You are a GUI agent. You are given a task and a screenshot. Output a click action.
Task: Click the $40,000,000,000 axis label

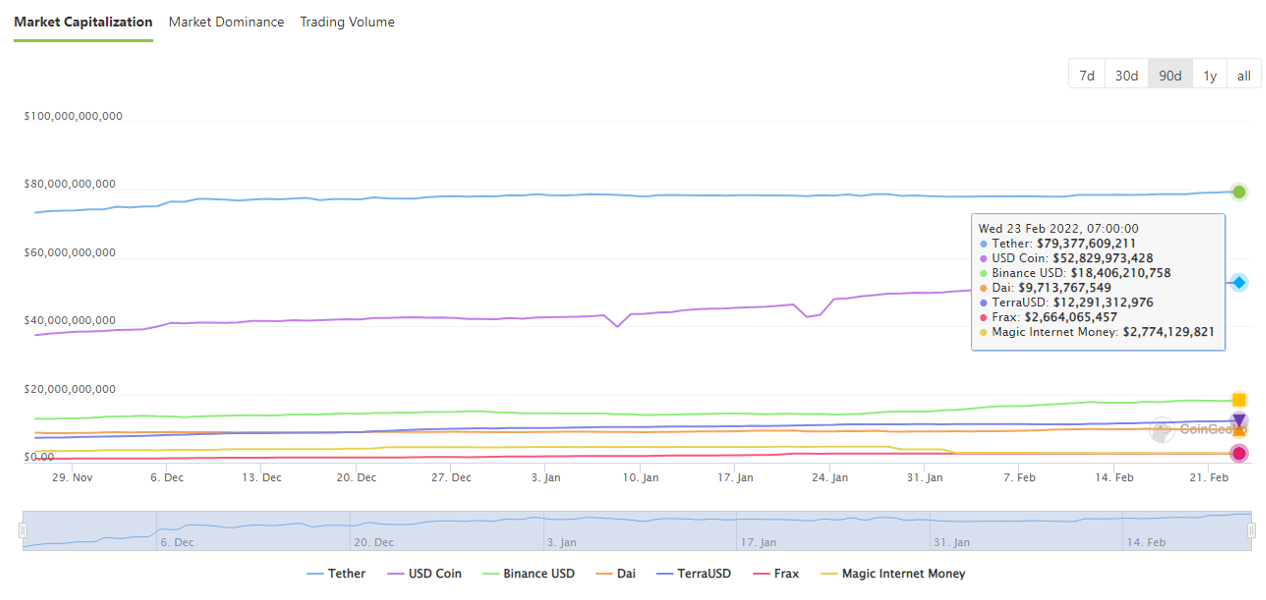[x=70, y=320]
